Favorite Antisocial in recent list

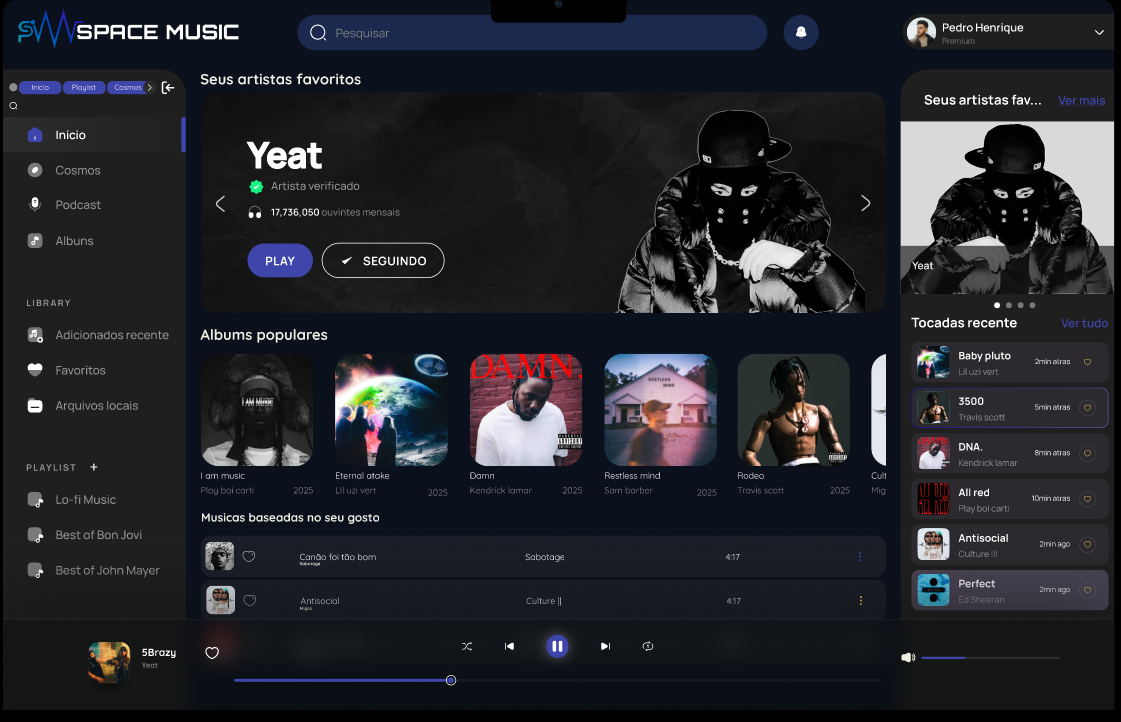1087,545
